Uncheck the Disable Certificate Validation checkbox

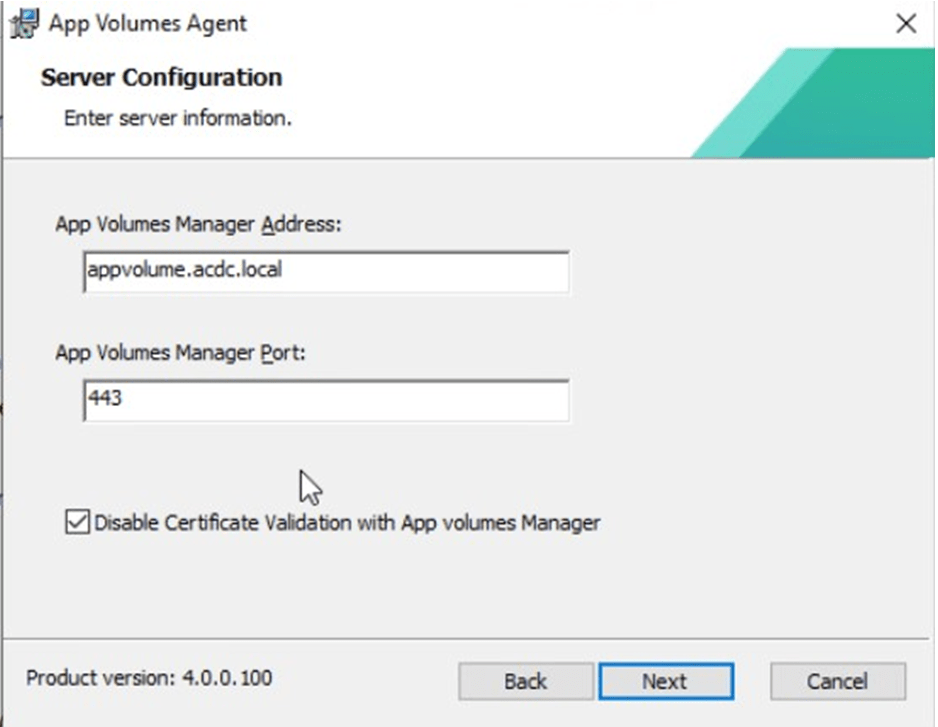click(77, 522)
